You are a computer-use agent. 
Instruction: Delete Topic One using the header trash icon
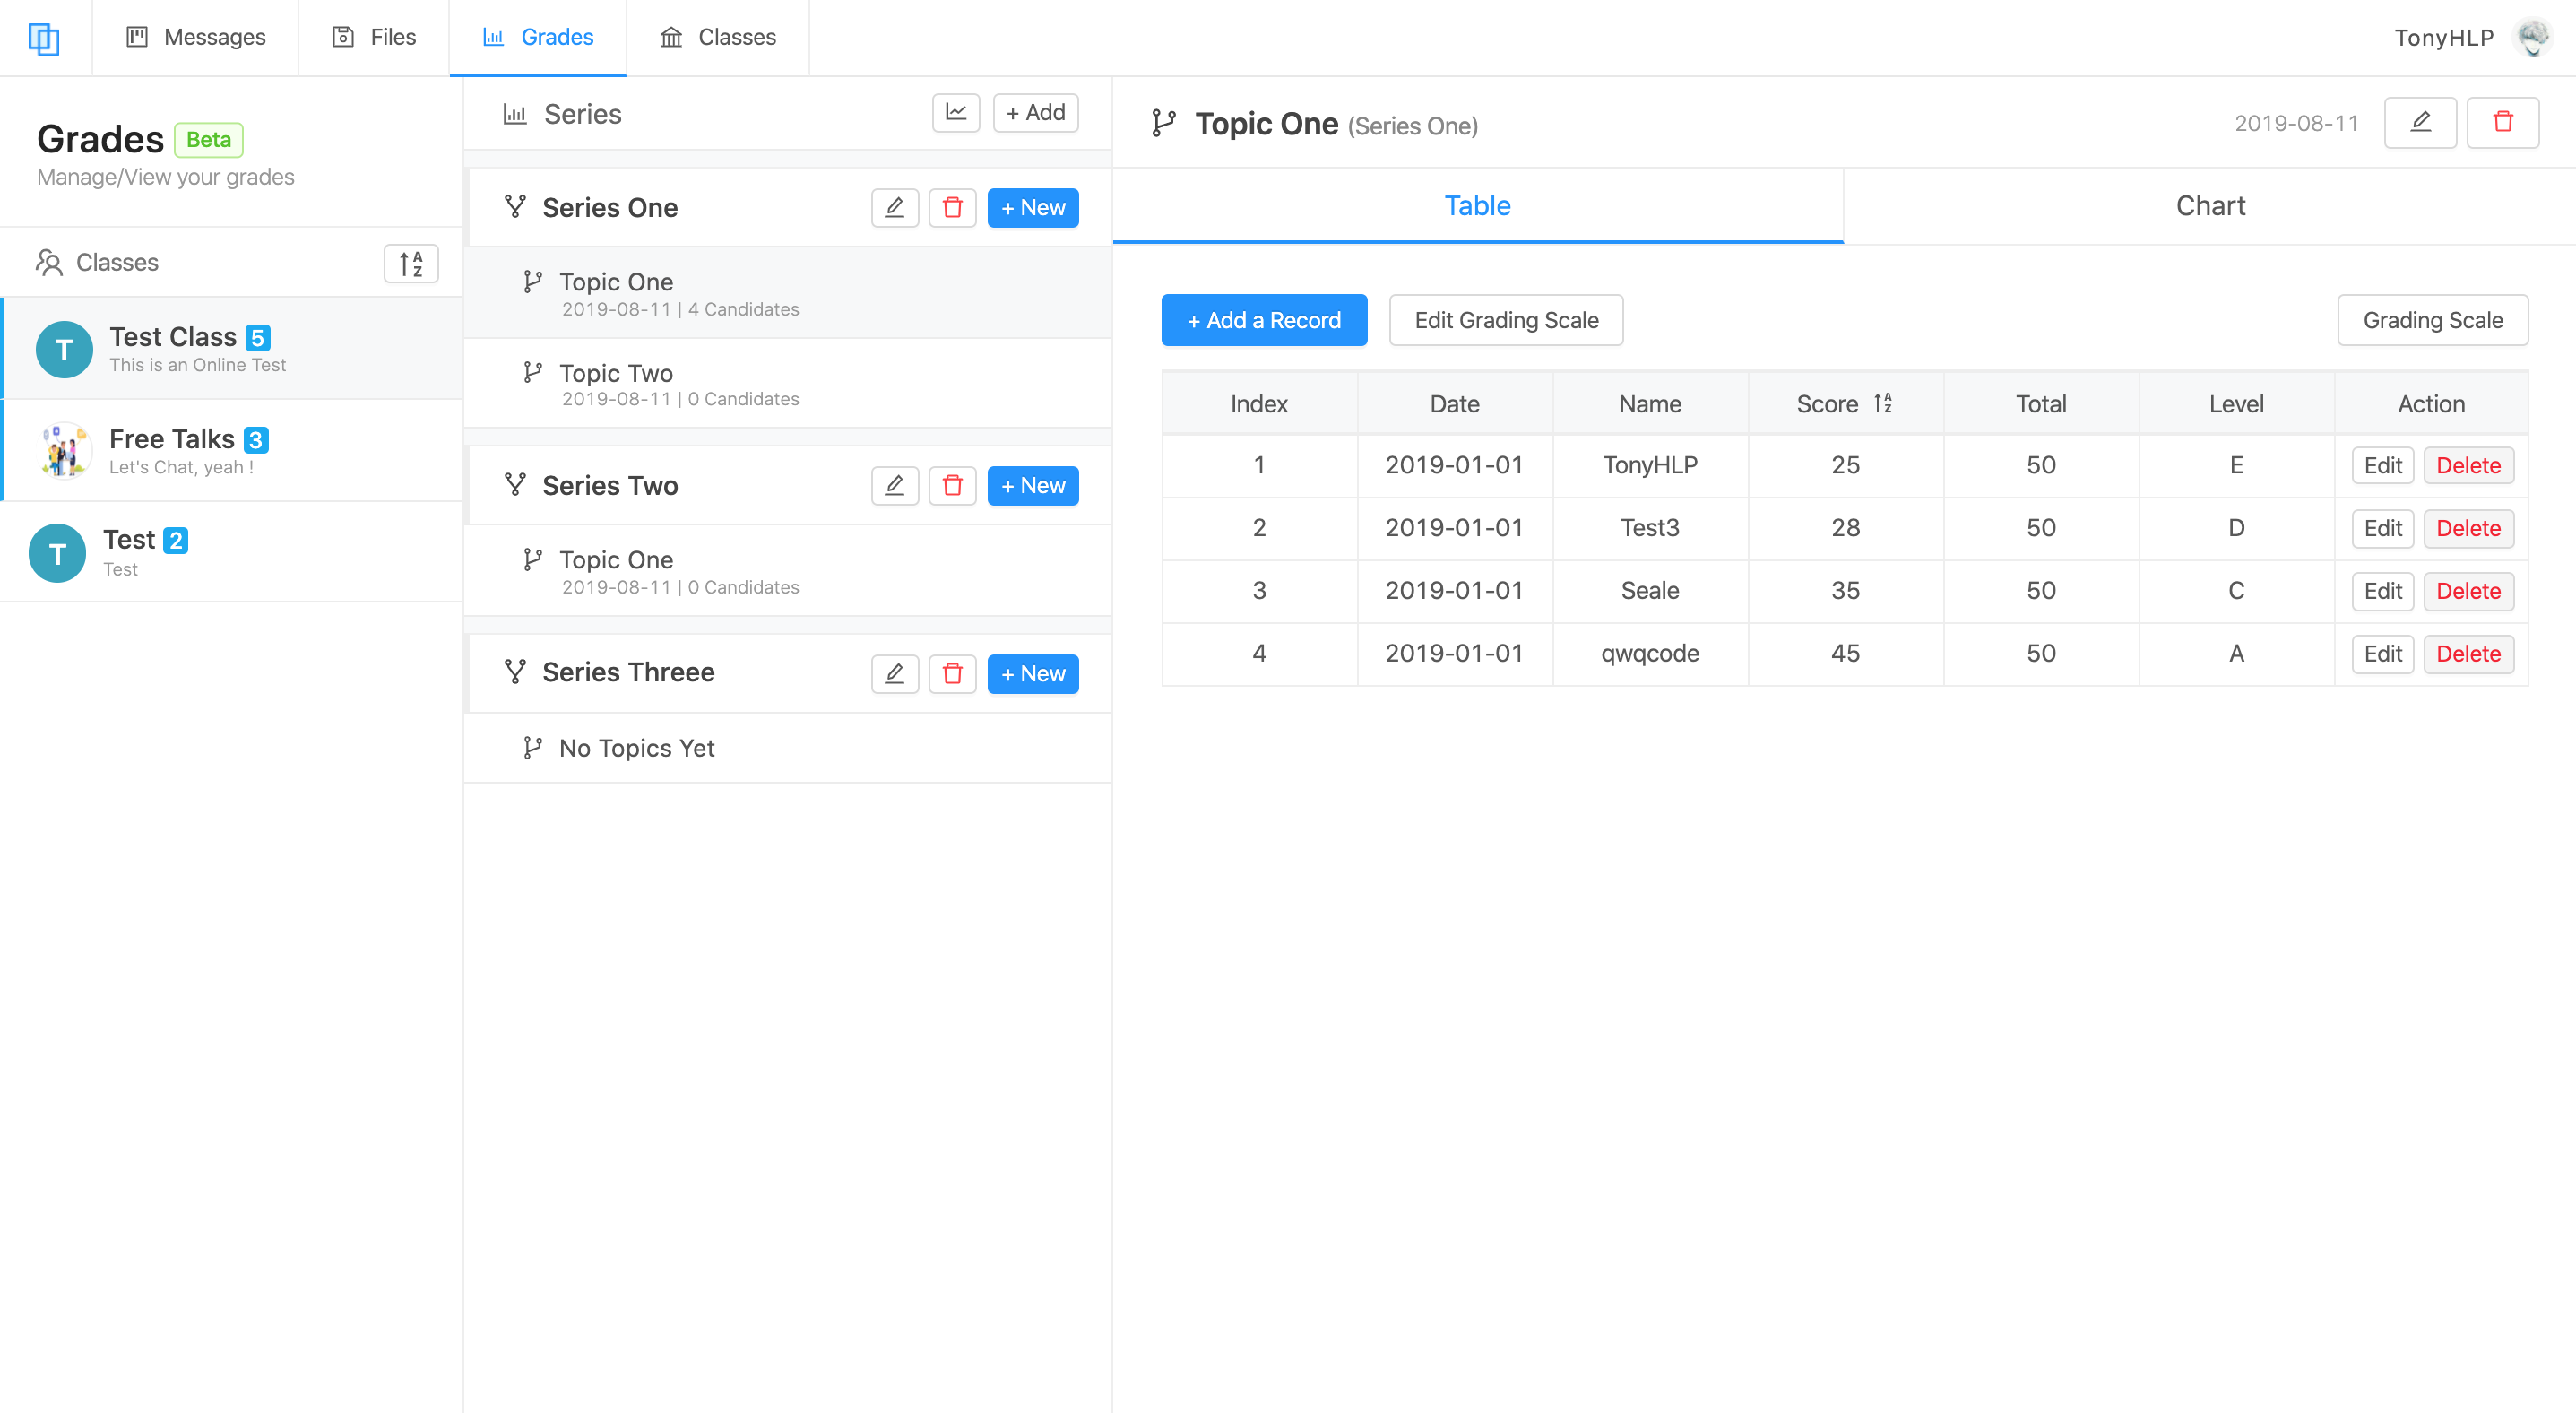coord(2502,123)
